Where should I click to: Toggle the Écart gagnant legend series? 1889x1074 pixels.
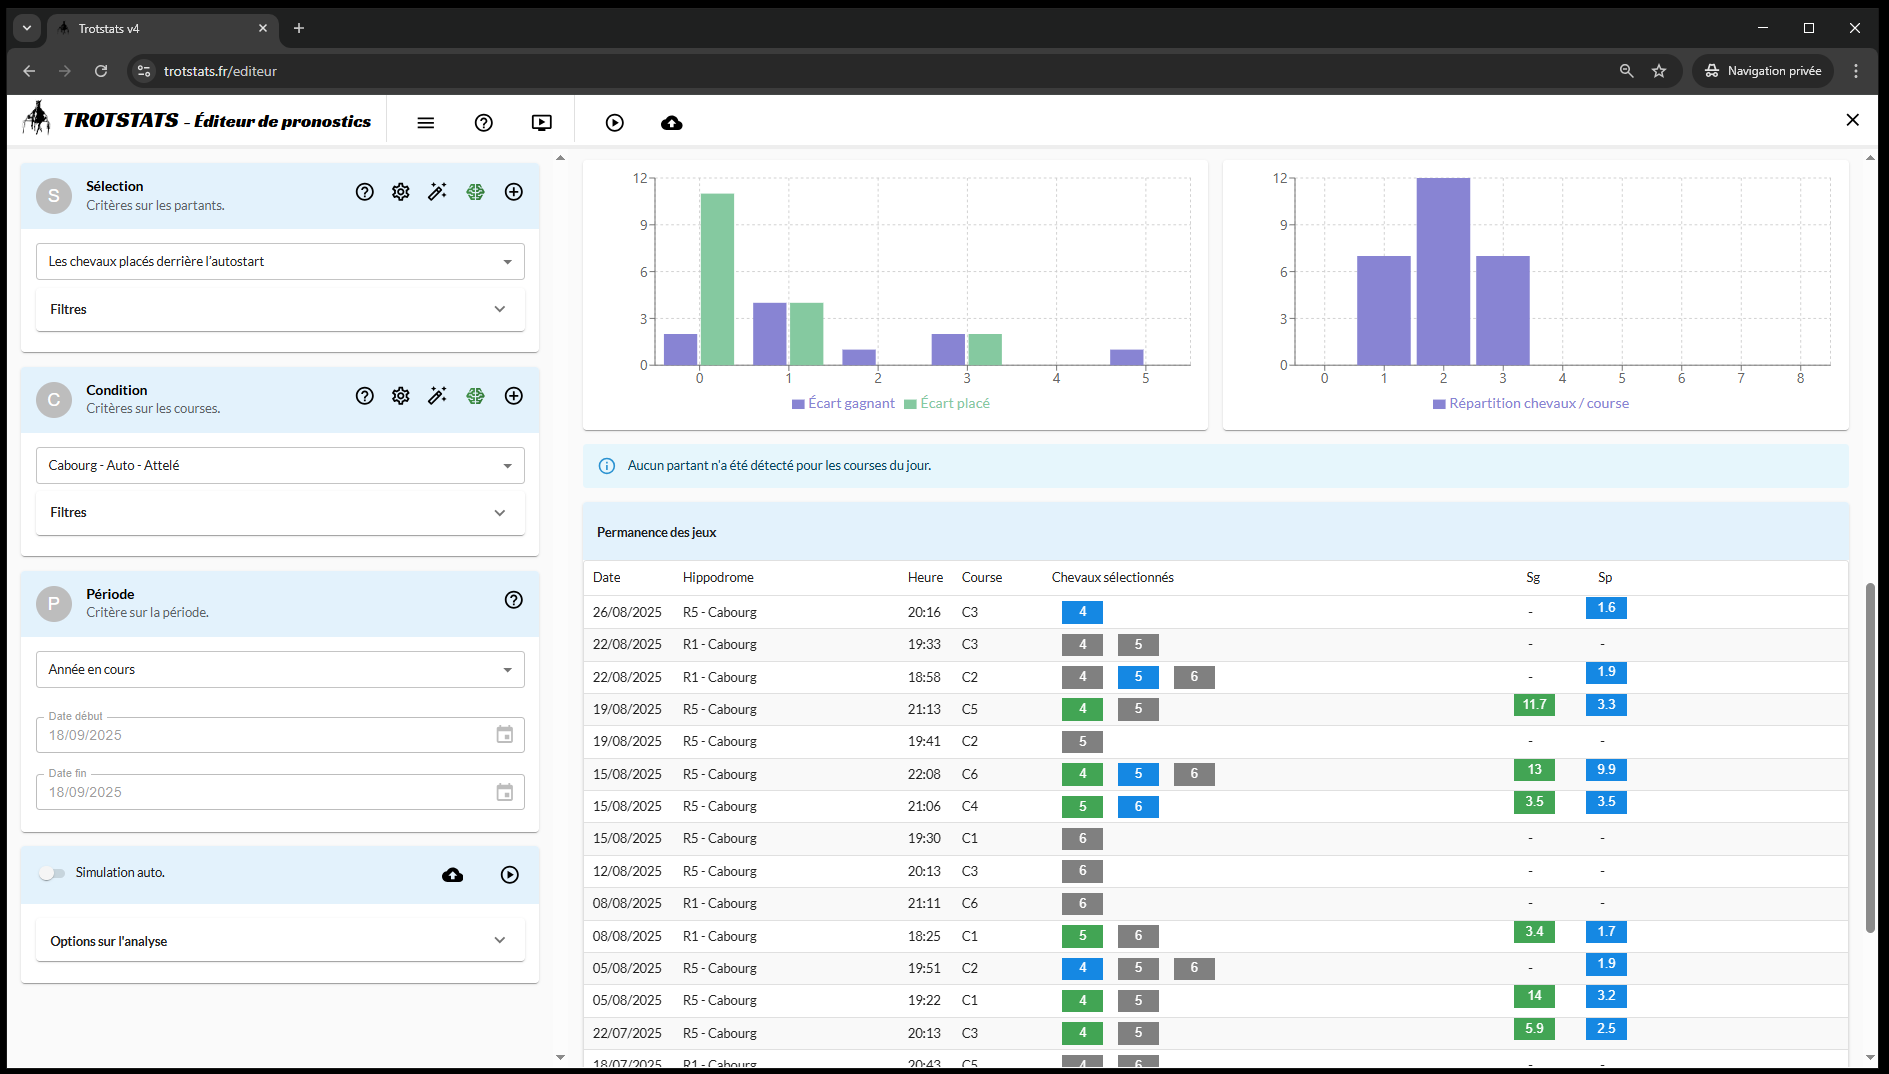843,404
